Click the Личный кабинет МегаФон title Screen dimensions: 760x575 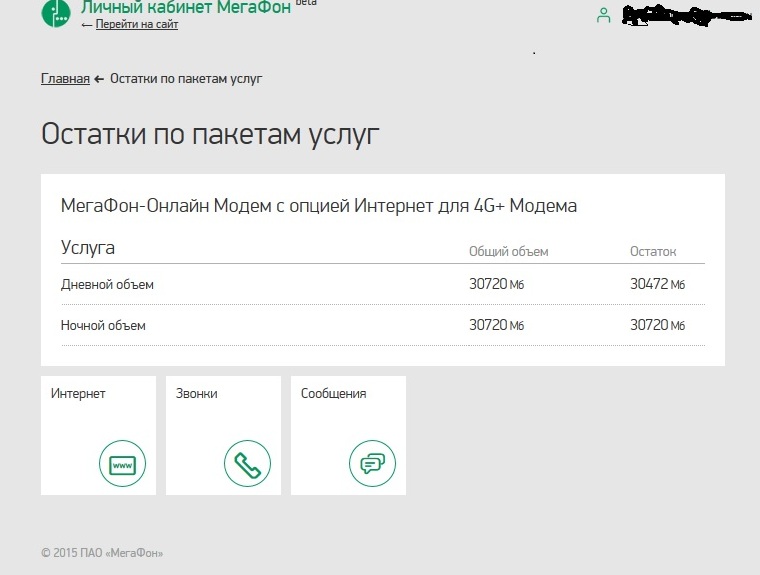tap(185, 7)
